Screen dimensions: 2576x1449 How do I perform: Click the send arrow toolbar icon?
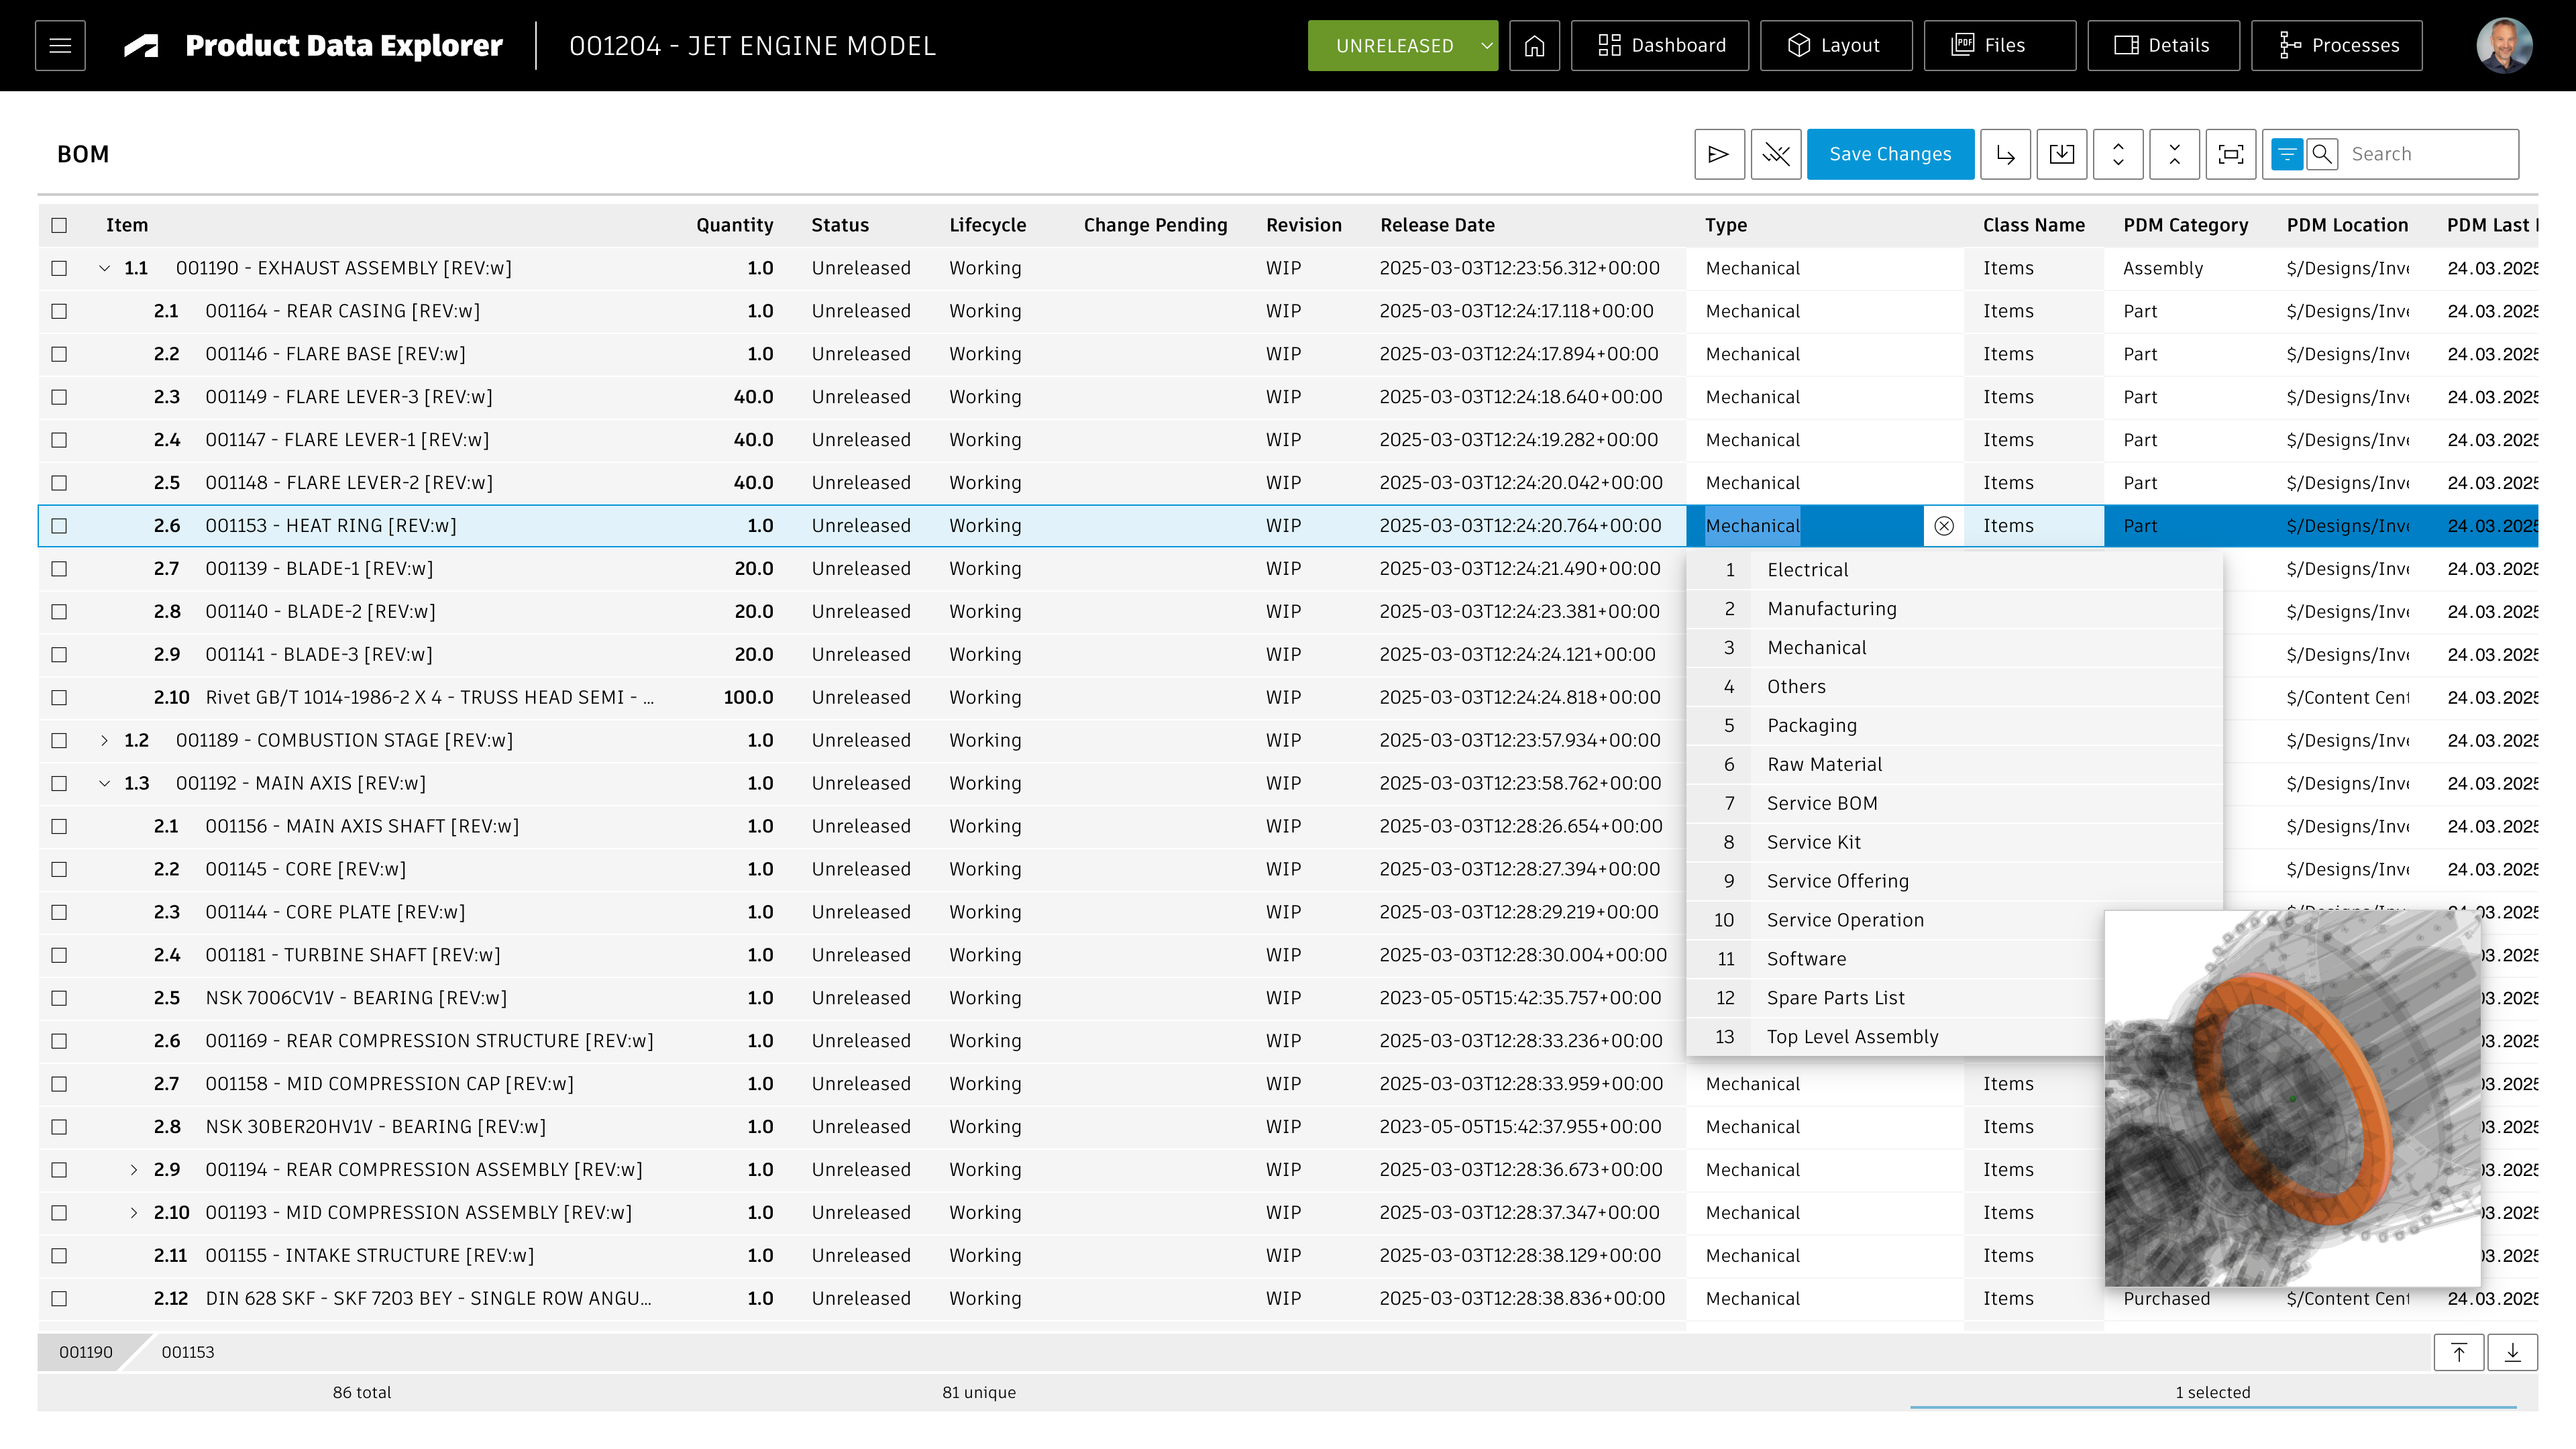(1719, 154)
